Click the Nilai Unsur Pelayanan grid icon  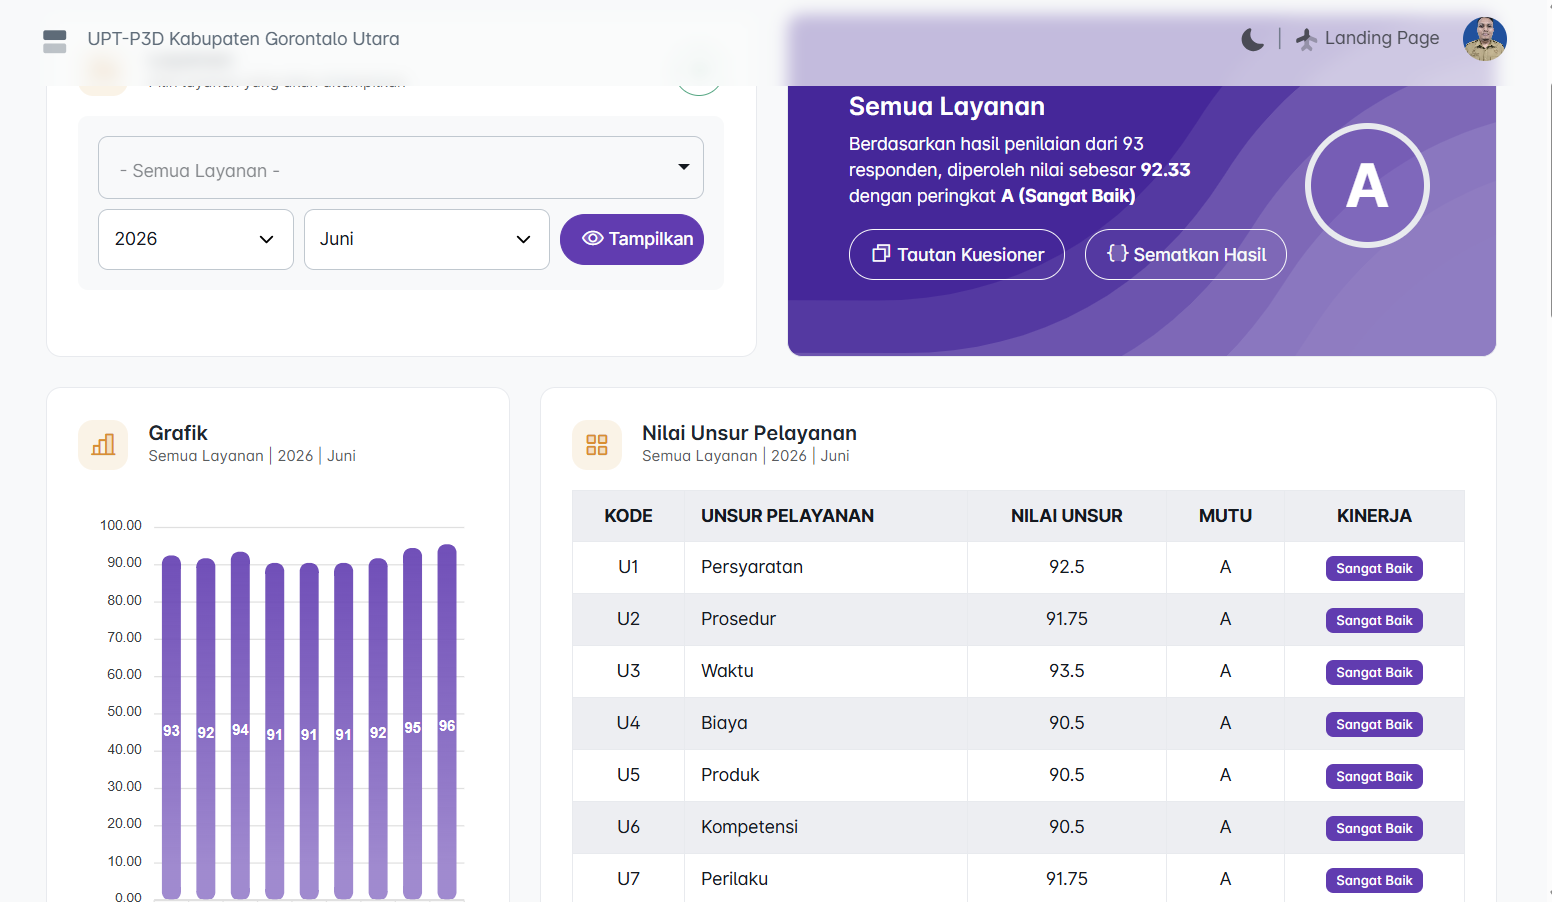pyautogui.click(x=597, y=445)
